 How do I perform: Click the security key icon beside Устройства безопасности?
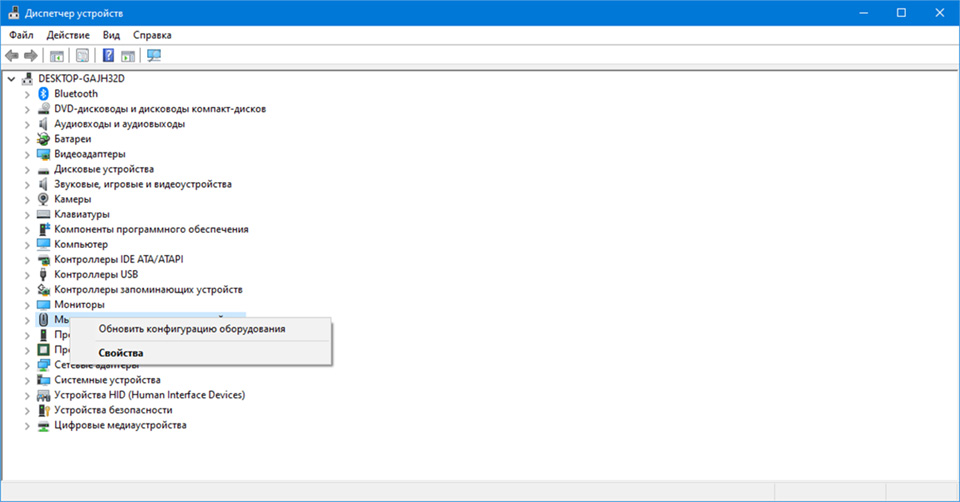[43, 410]
